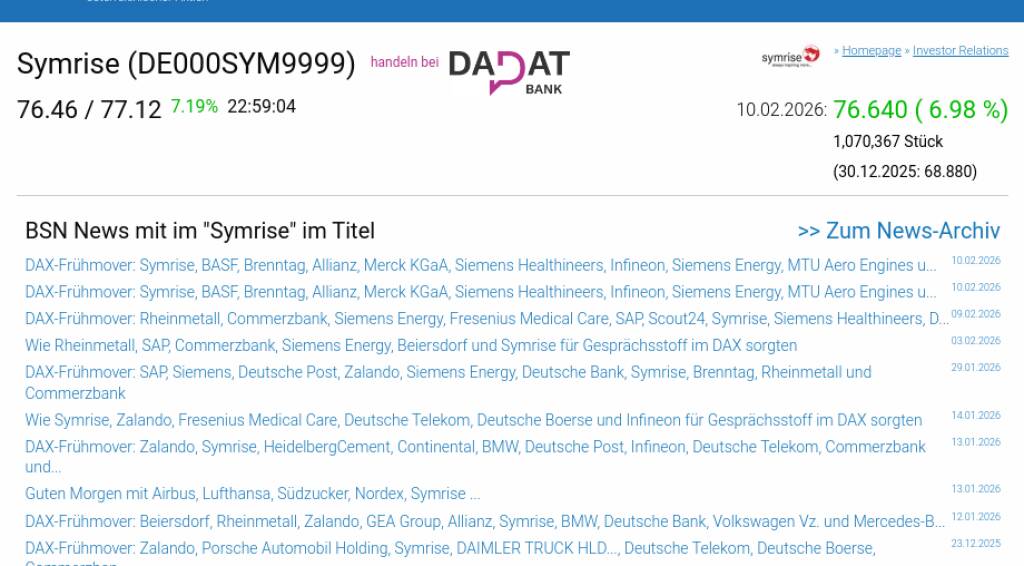Click the Symrise company logo
The height and width of the screenshot is (566, 1024).
click(x=790, y=56)
